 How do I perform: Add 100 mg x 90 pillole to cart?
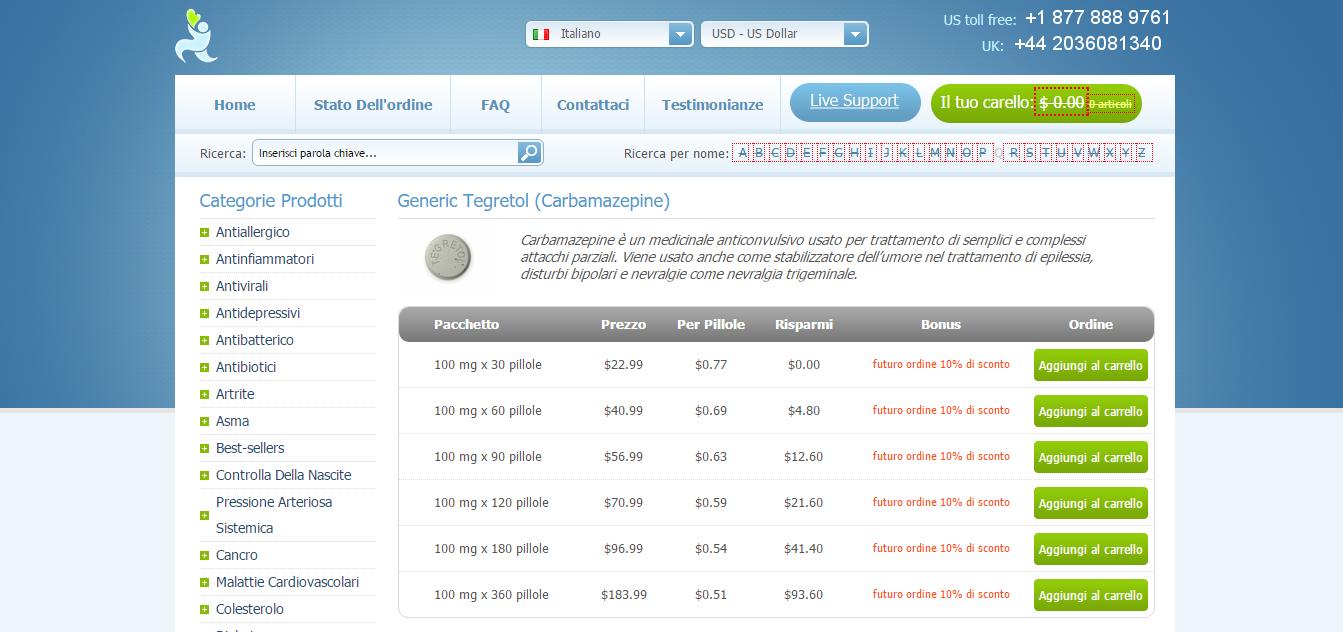[x=1090, y=457]
